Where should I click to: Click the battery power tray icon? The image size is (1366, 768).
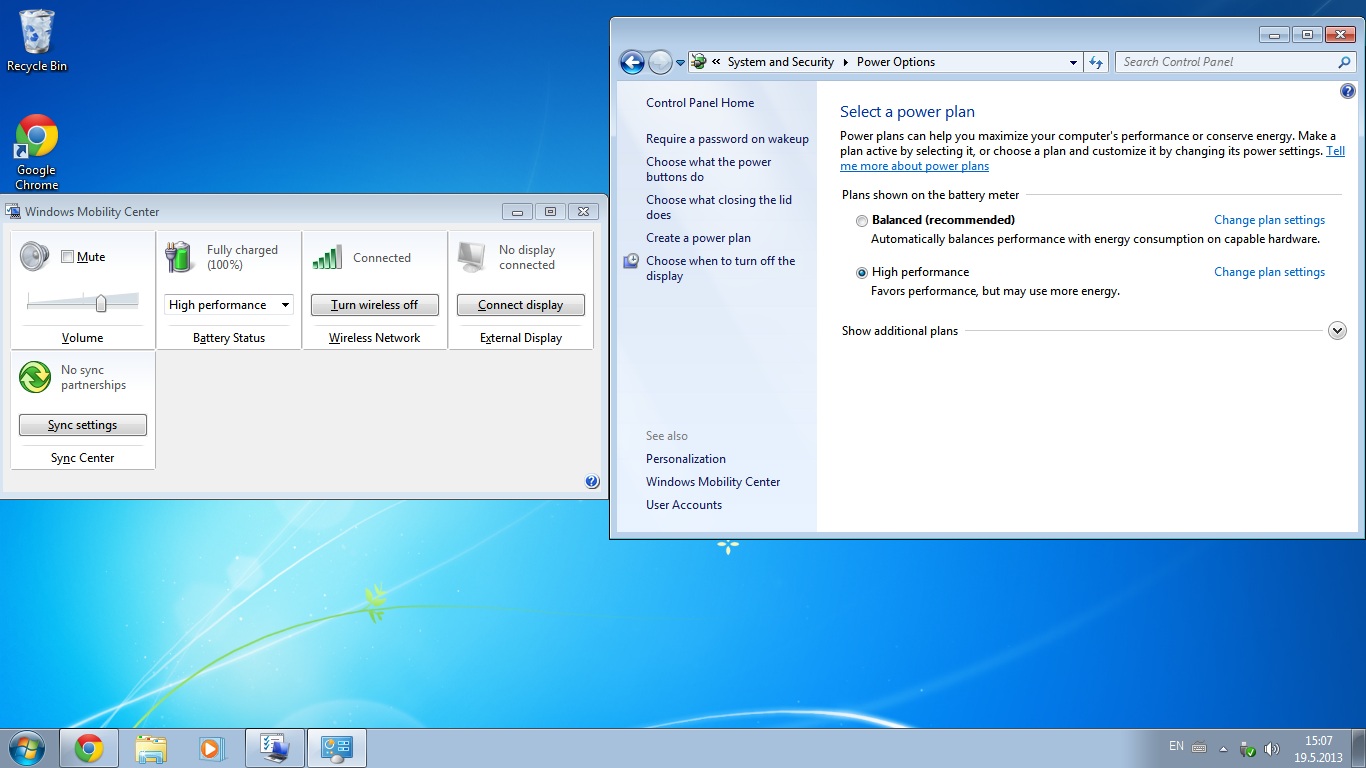tap(1247, 748)
